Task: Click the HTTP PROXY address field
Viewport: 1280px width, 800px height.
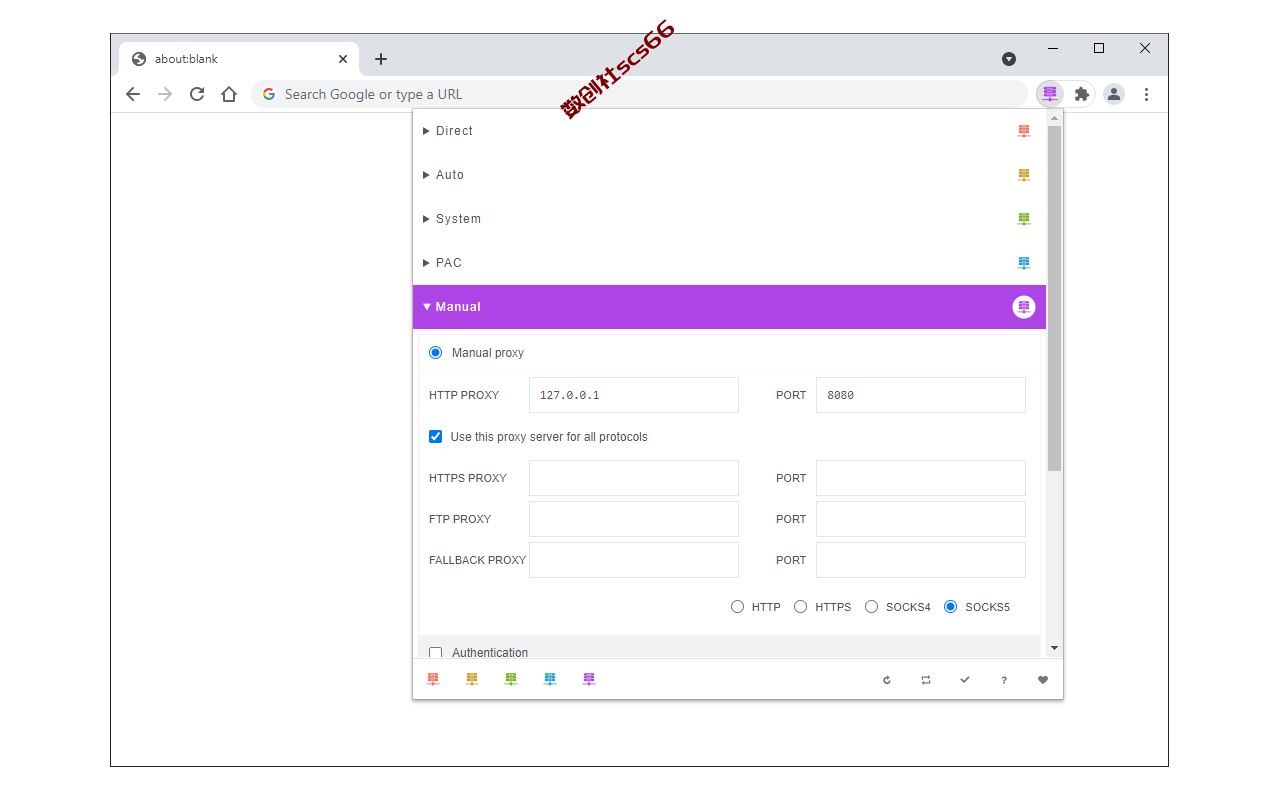Action: [x=634, y=395]
